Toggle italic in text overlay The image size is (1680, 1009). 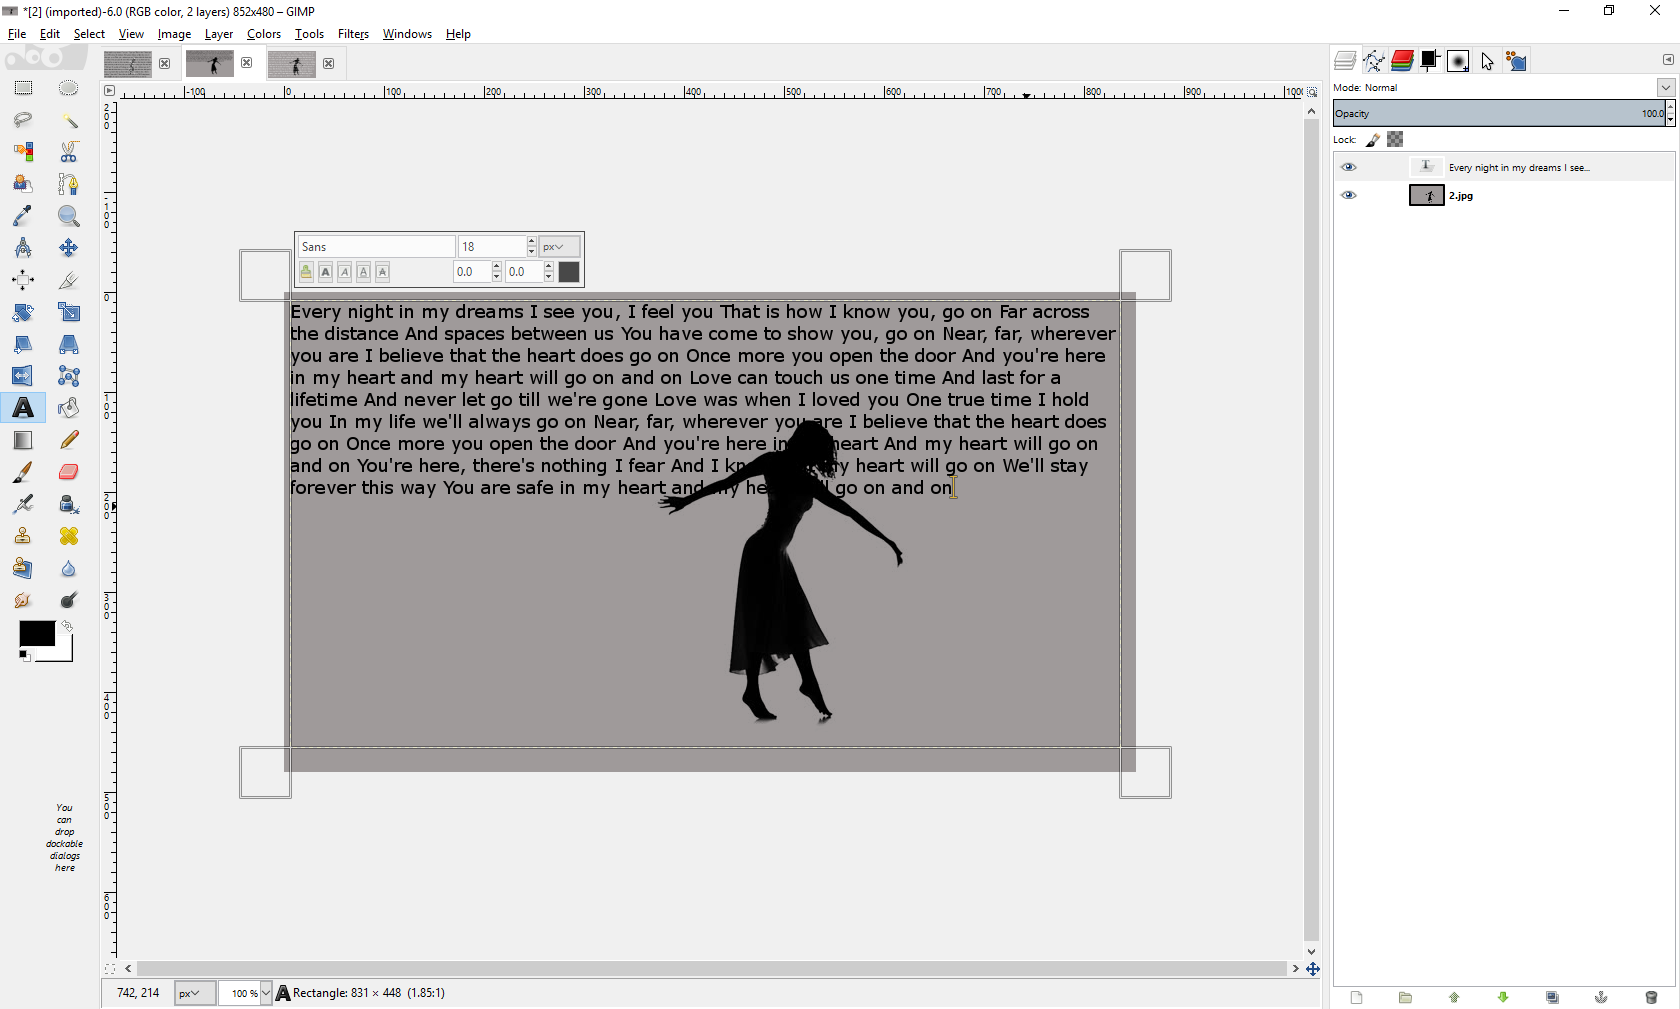coord(344,272)
